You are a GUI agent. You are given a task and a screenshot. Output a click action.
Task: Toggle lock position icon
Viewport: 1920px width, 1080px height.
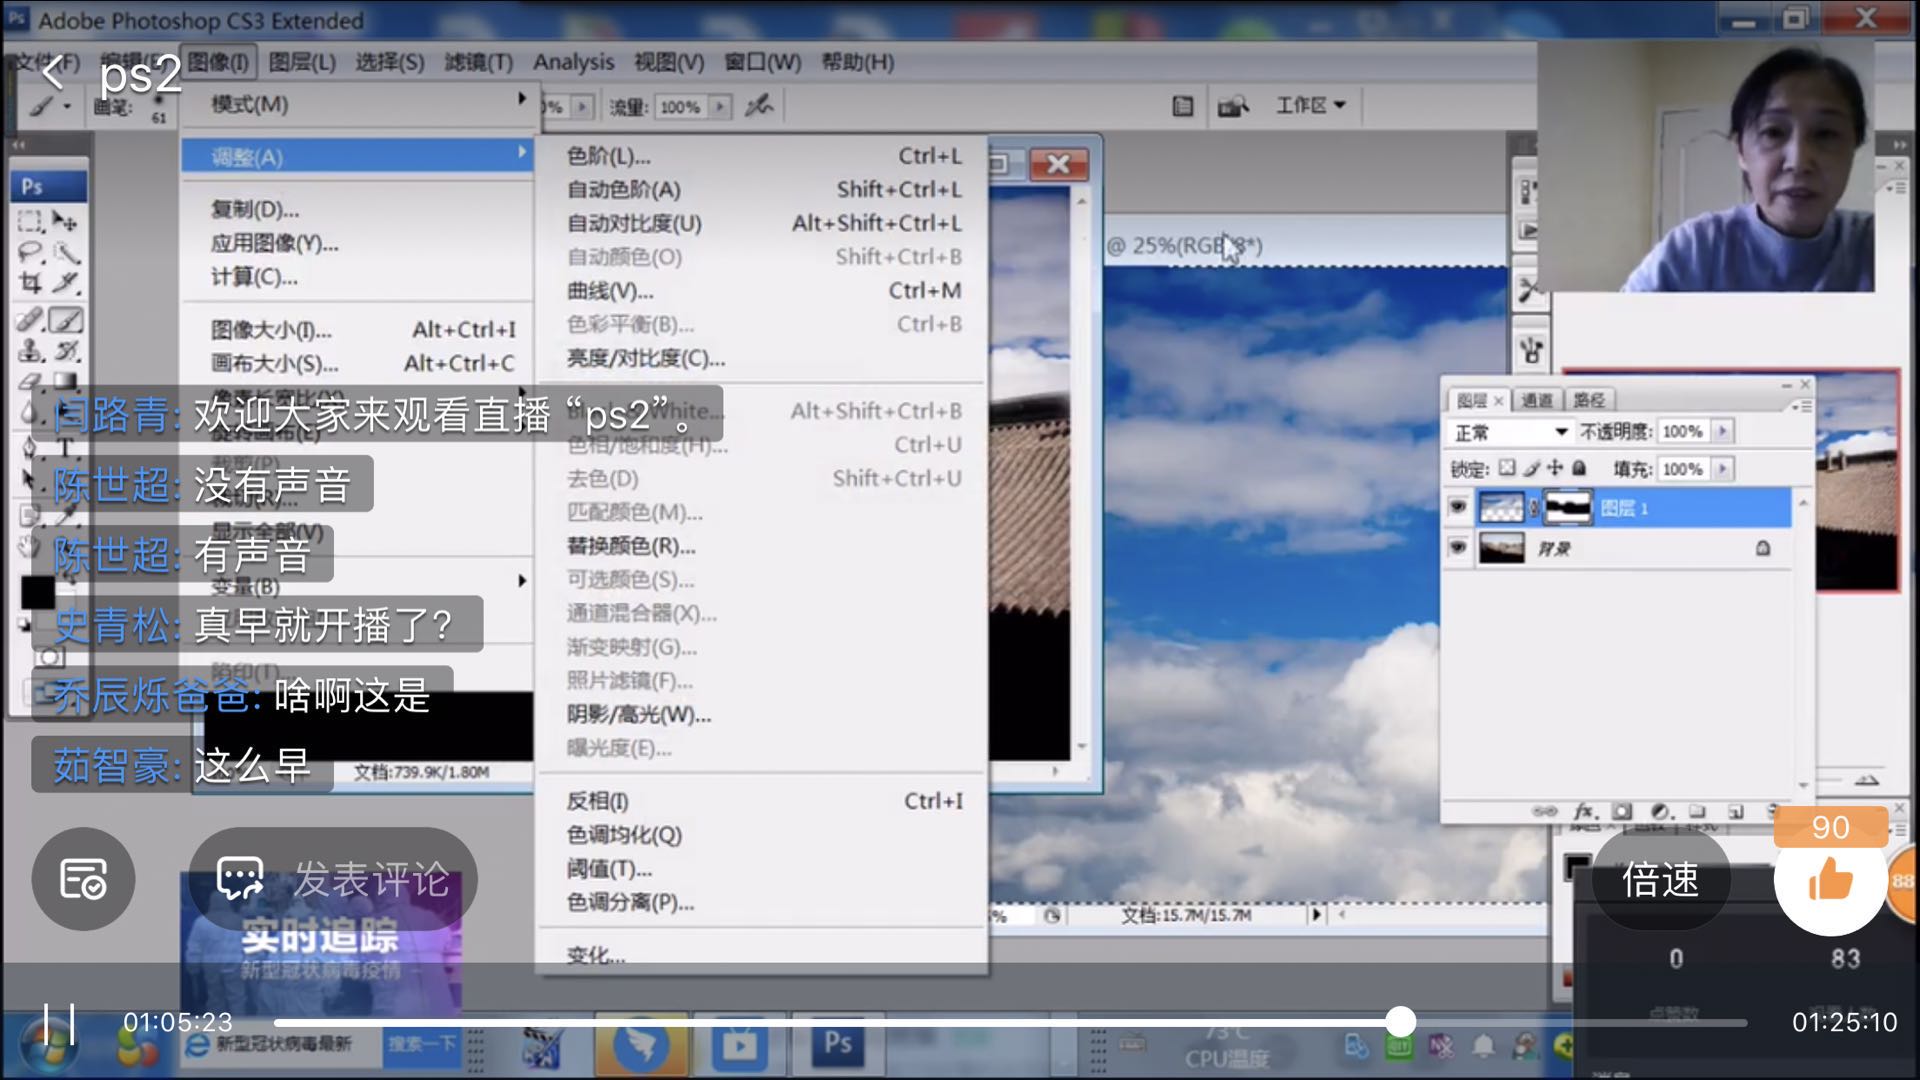(x=1555, y=468)
